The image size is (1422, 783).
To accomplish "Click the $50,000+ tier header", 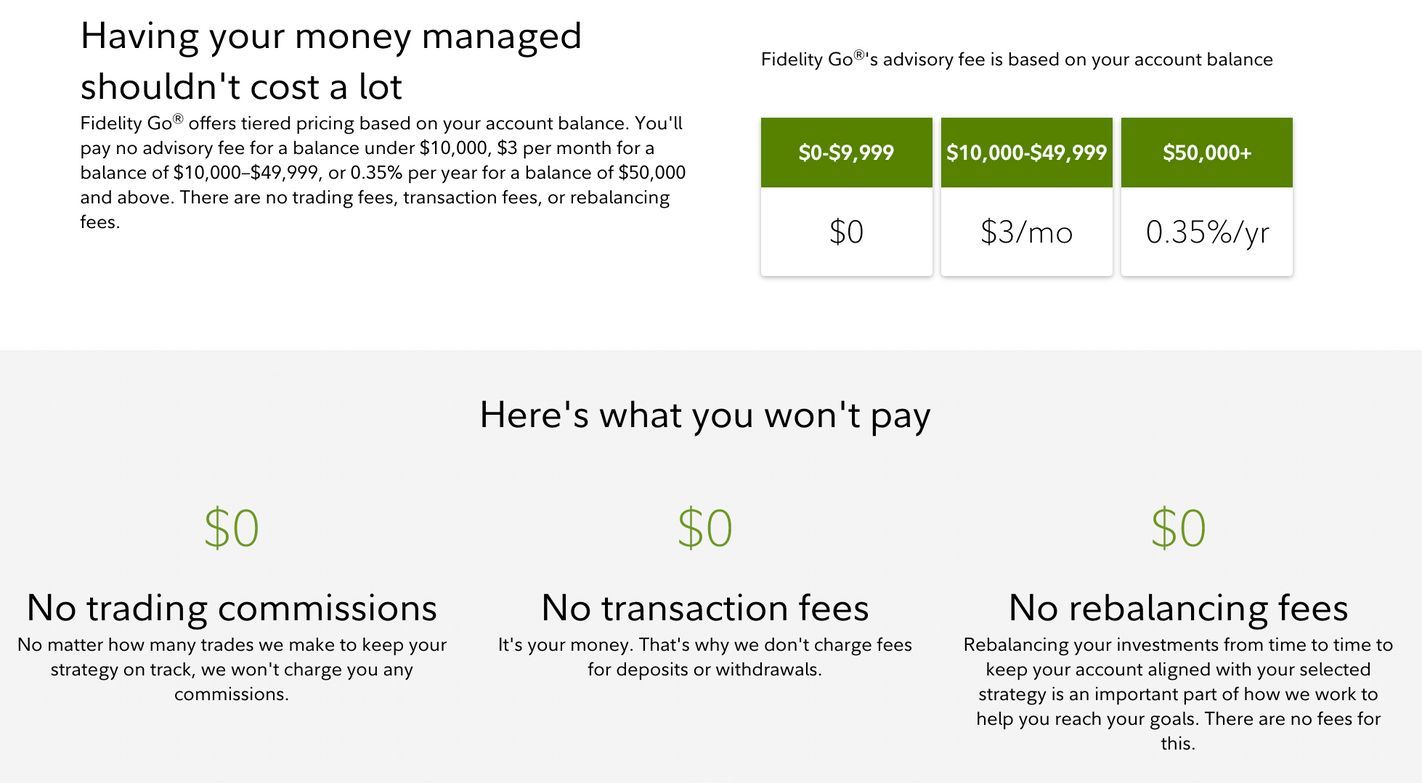I will click(1206, 153).
